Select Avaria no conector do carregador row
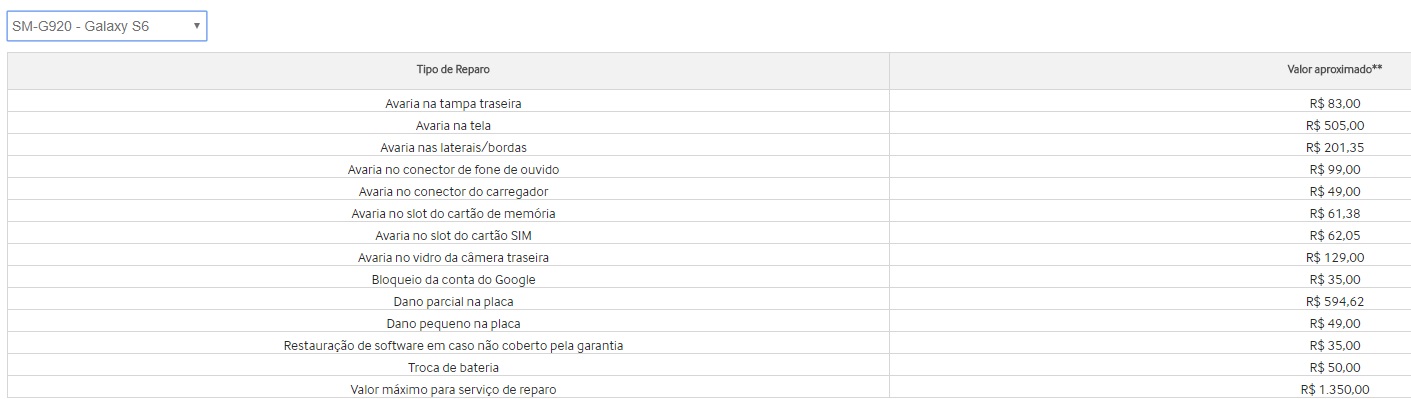 coord(706,191)
